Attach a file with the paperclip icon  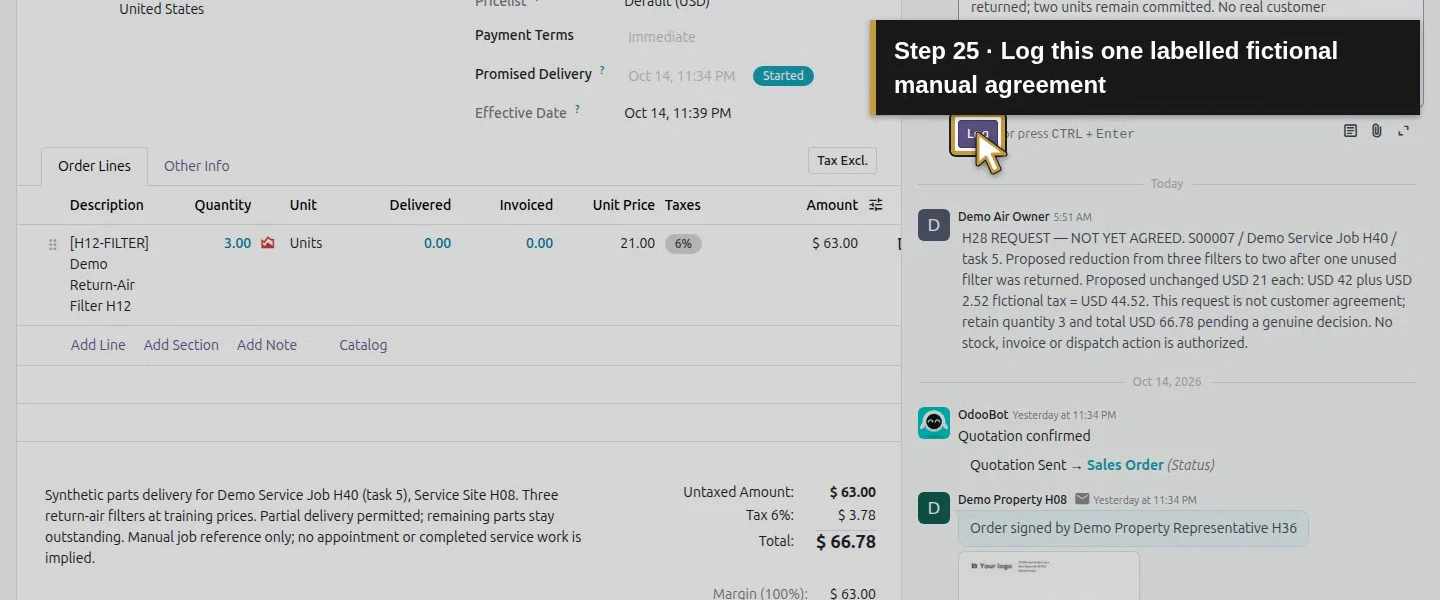[x=1377, y=131]
